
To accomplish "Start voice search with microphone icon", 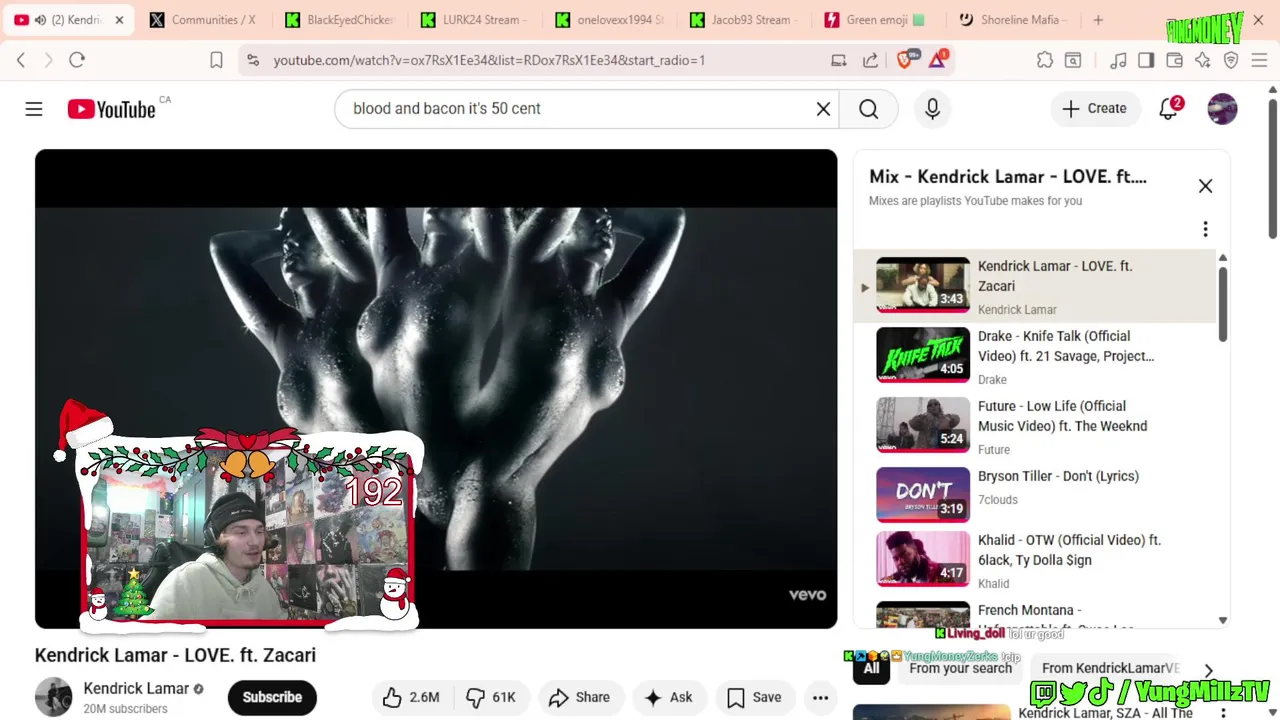I will pyautogui.click(x=932, y=109).
